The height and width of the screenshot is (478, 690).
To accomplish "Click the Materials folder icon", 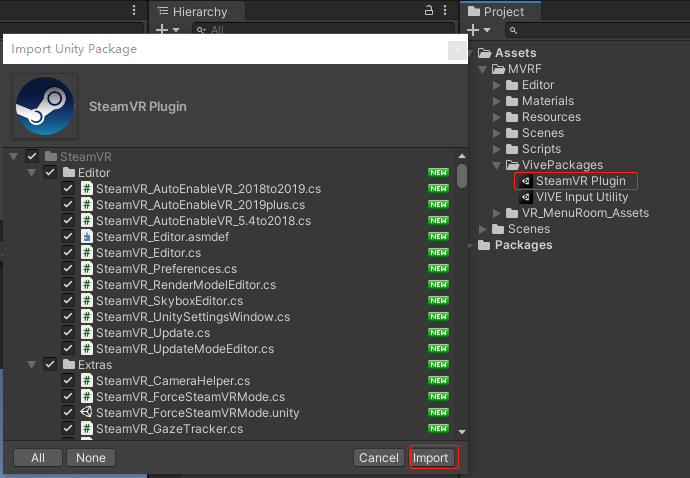I will coord(512,101).
